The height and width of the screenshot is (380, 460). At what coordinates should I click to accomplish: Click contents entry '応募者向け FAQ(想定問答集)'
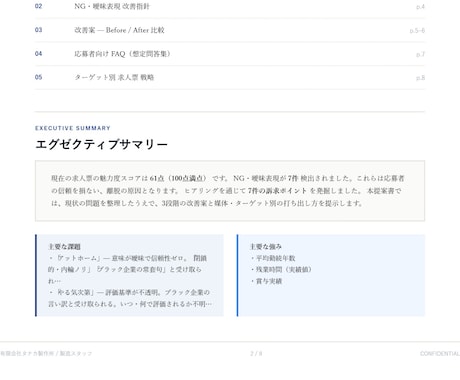click(122, 54)
